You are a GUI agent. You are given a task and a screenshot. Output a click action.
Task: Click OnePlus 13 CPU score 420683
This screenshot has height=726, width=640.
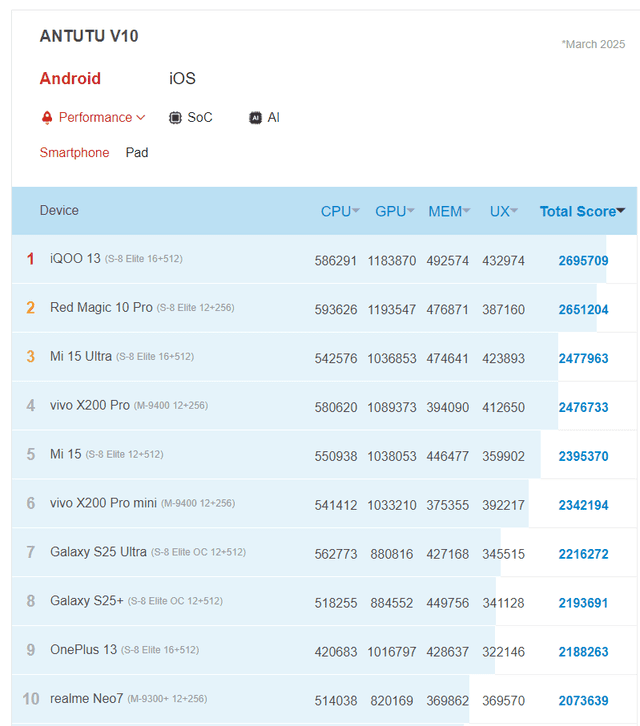[336, 652]
